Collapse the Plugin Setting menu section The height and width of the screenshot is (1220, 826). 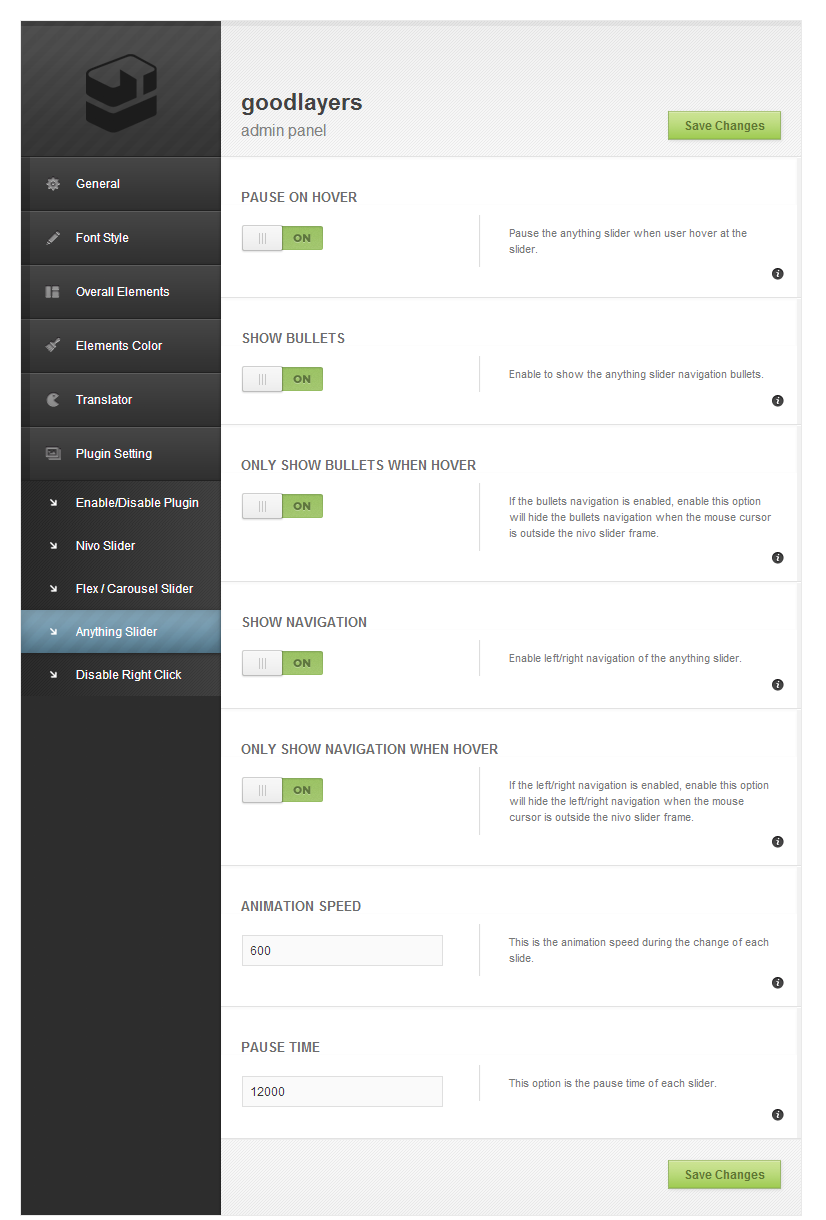point(114,454)
